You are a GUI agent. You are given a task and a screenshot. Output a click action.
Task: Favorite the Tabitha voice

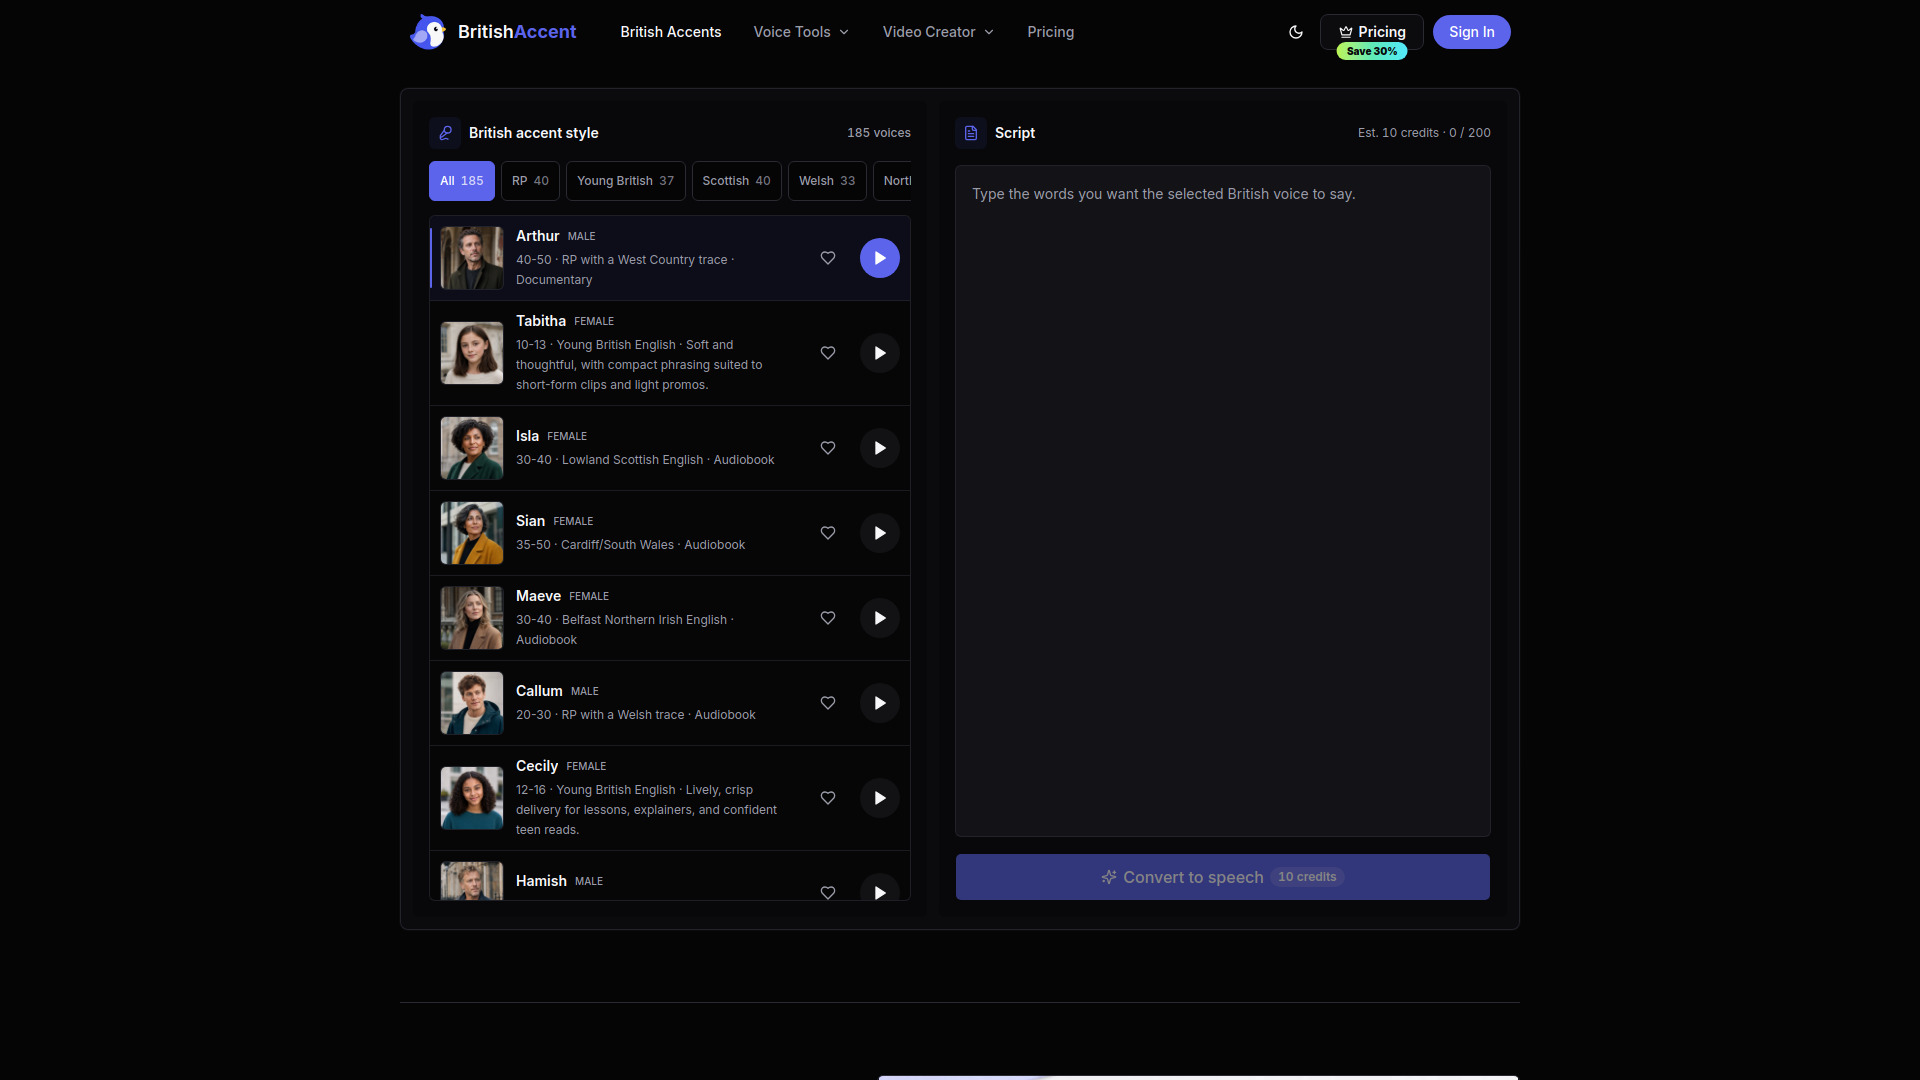coord(828,353)
